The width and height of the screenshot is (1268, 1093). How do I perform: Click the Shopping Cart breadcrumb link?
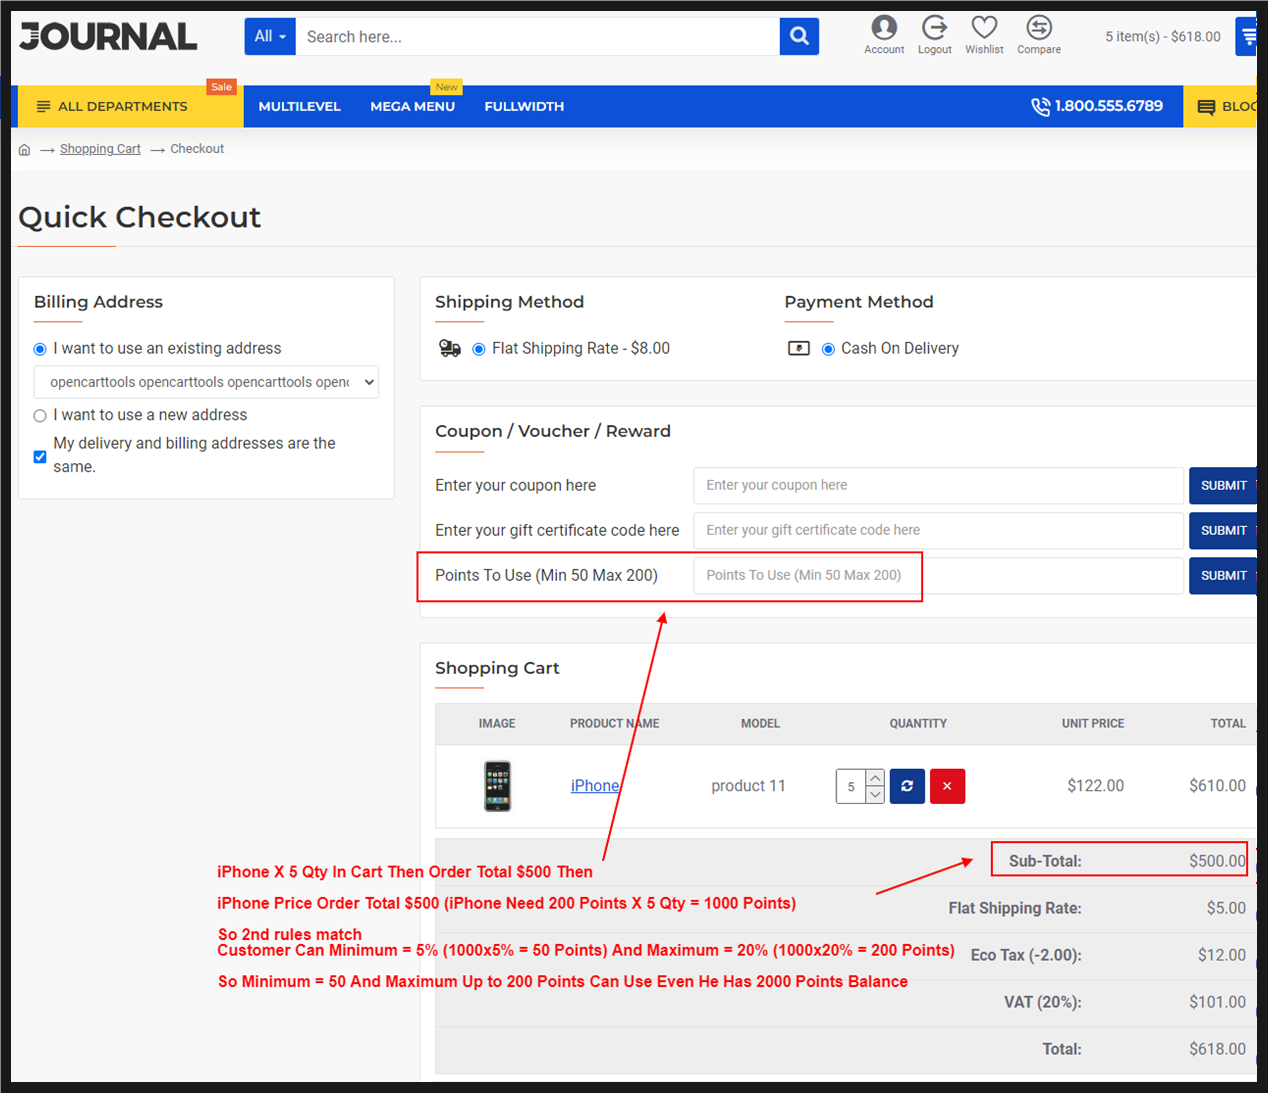[x=100, y=149]
